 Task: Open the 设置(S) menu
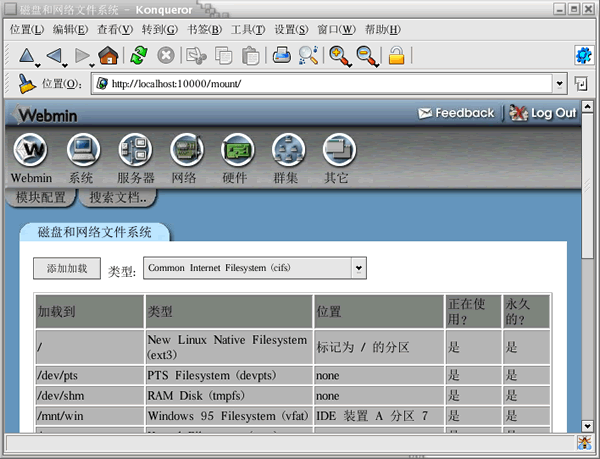(x=291, y=29)
